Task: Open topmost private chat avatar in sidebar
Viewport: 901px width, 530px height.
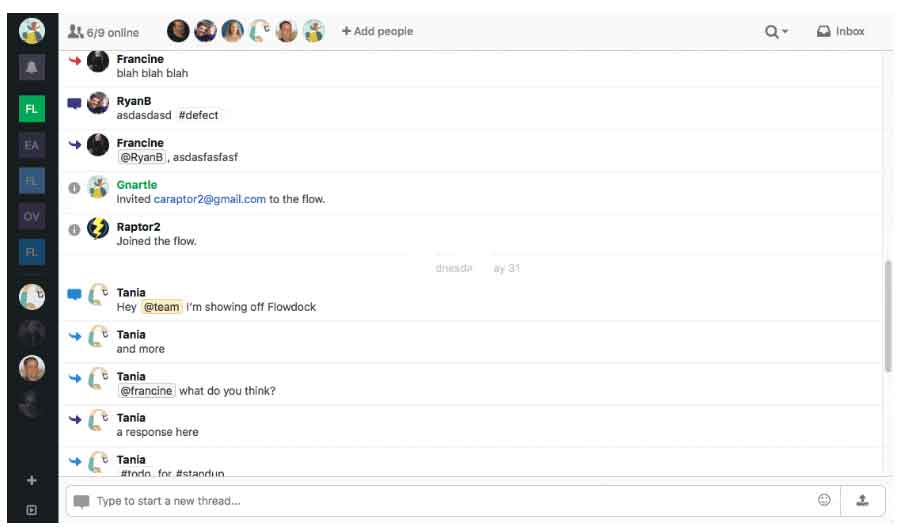Action: coord(32,297)
